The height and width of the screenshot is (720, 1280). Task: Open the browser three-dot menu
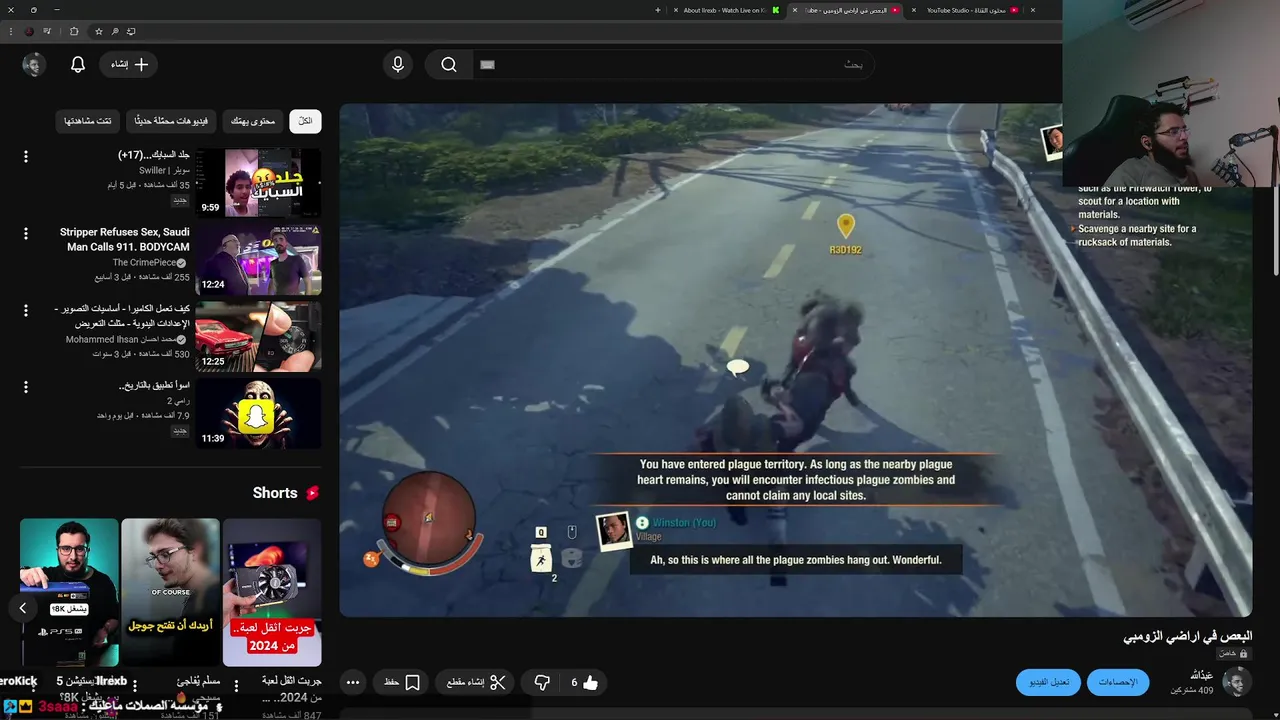tap(10, 31)
